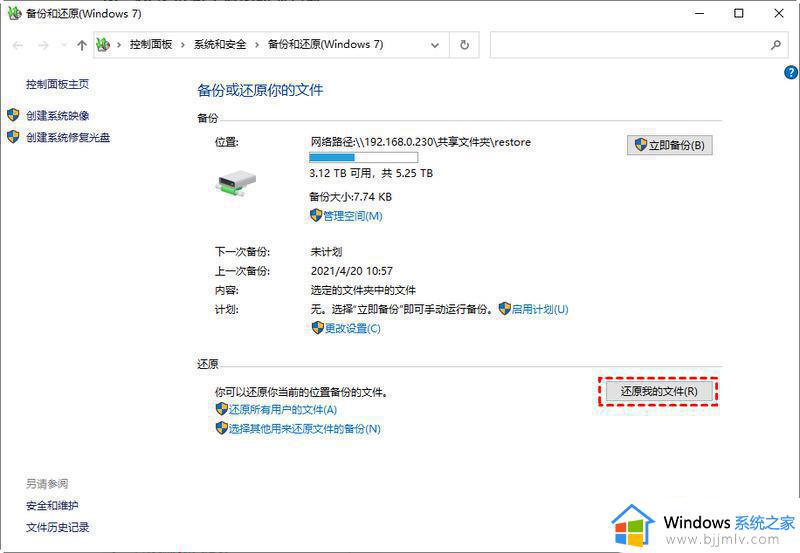Image resolution: width=800 pixels, height=553 pixels.
Task: Open the address bar history dropdown
Action: point(435,45)
